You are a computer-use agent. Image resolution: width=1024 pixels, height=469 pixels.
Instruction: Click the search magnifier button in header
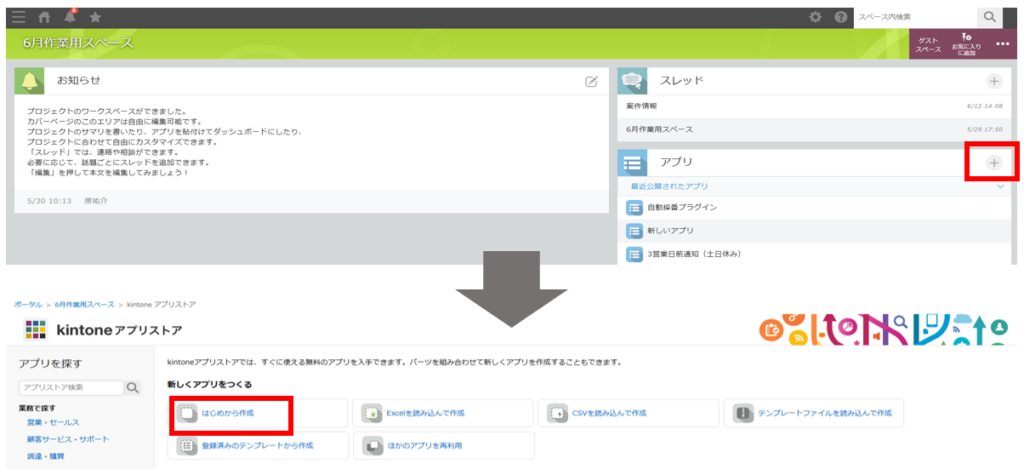[x=989, y=18]
